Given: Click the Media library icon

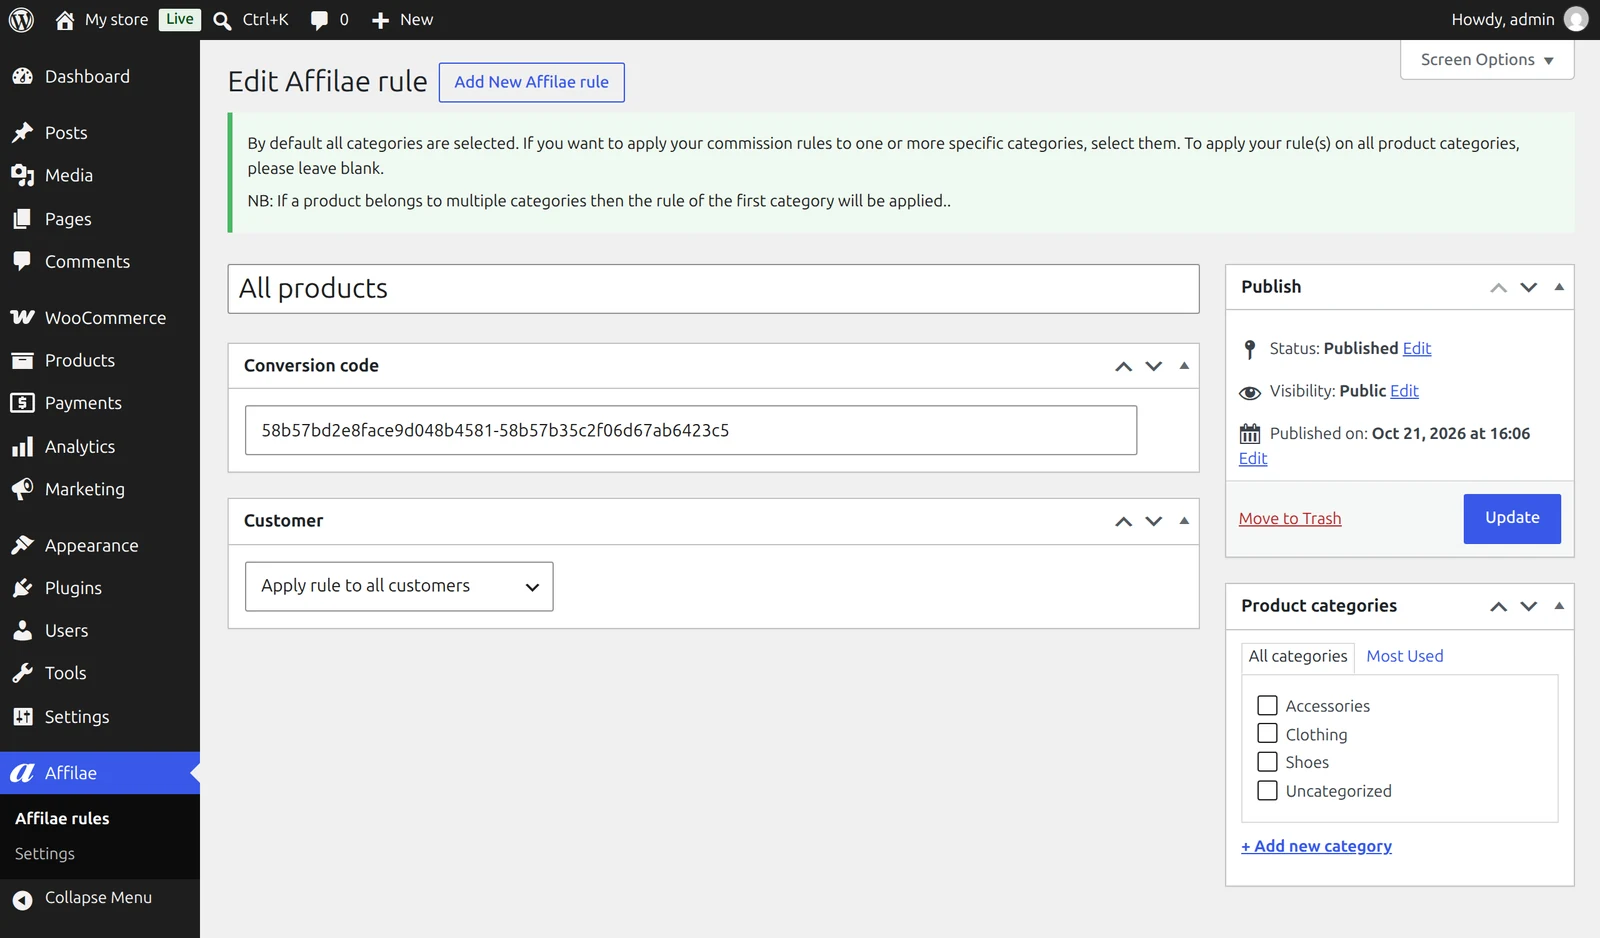Looking at the screenshot, I should click(x=22, y=175).
